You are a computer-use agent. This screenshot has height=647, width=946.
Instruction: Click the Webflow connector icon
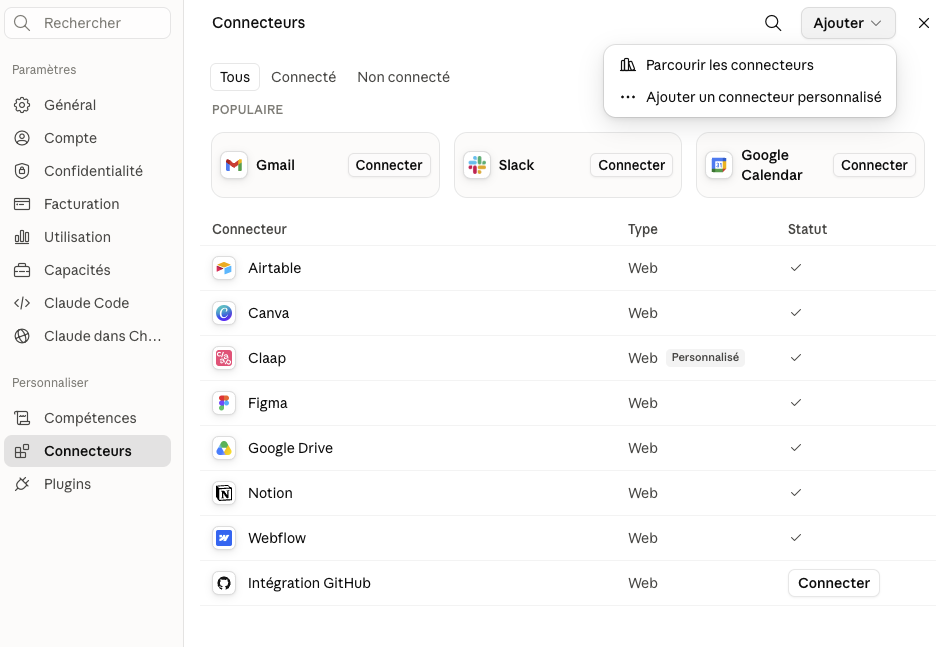click(224, 538)
